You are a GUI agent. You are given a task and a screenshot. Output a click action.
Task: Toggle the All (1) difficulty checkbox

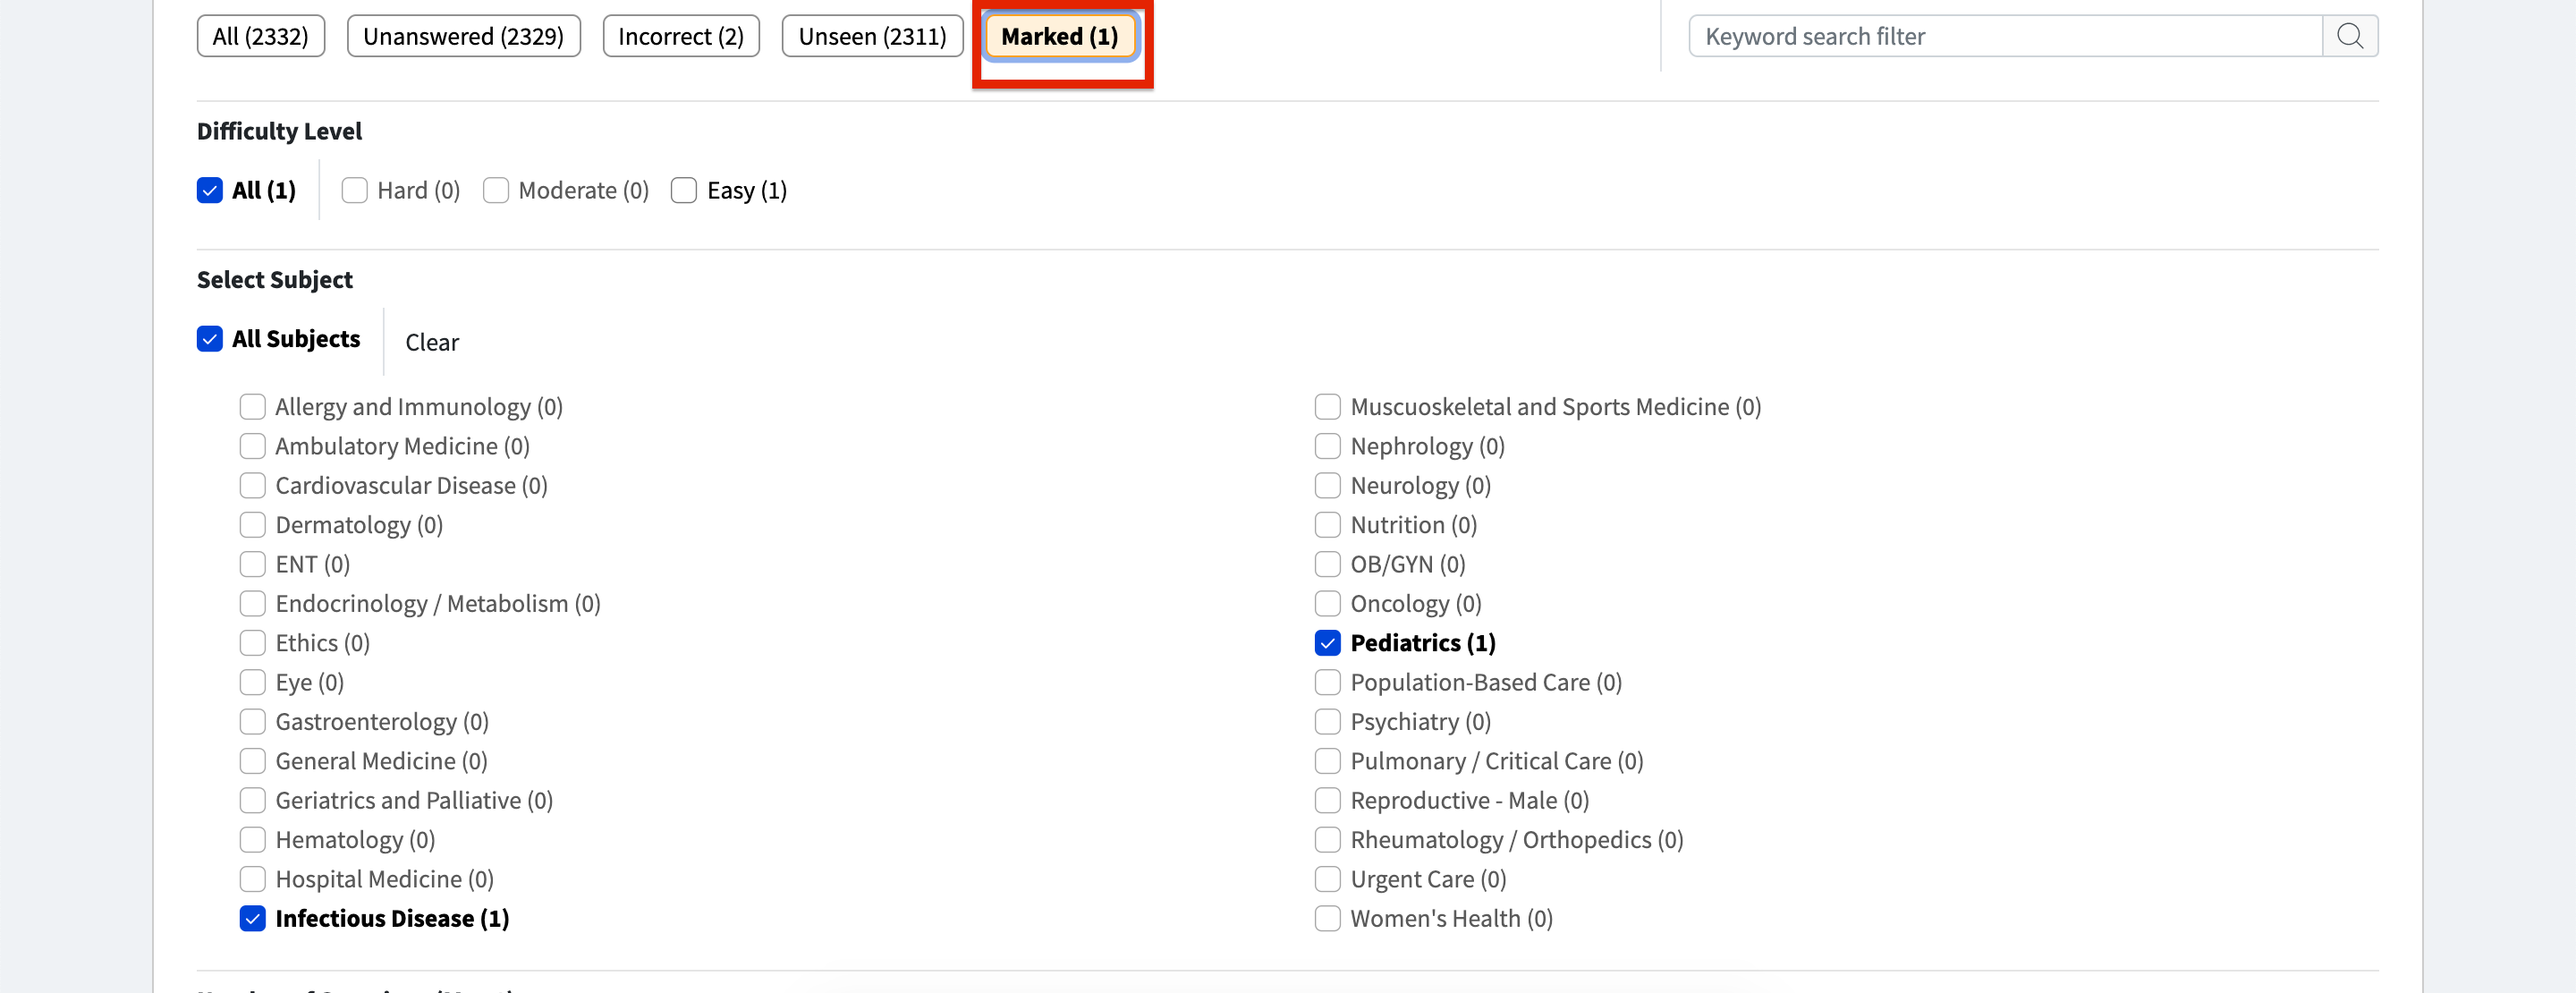click(210, 190)
